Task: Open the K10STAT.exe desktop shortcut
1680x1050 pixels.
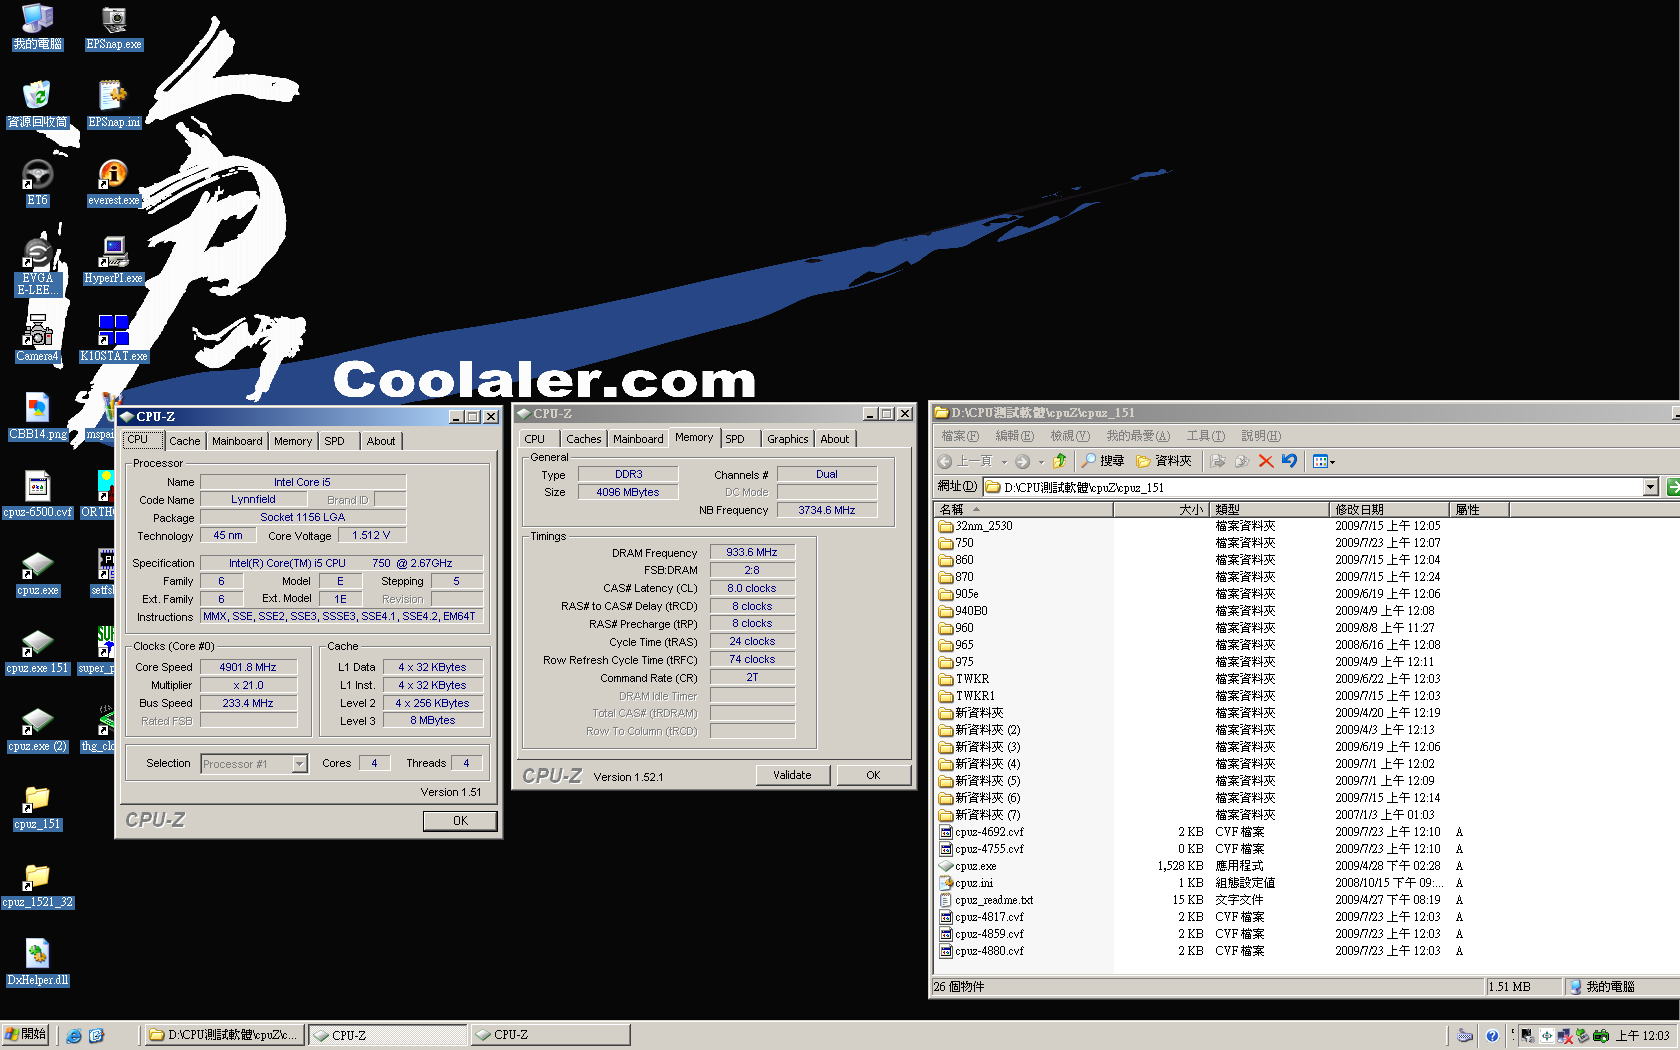Action: pyautogui.click(x=113, y=340)
